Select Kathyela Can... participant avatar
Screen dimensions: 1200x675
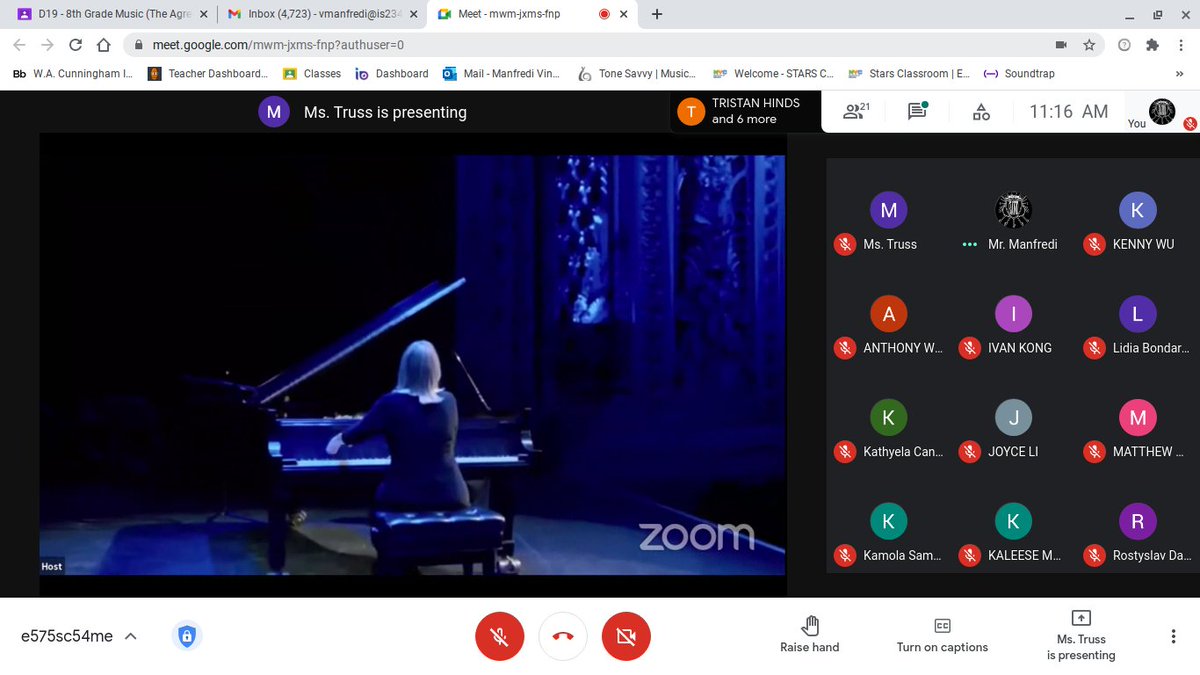tap(889, 418)
